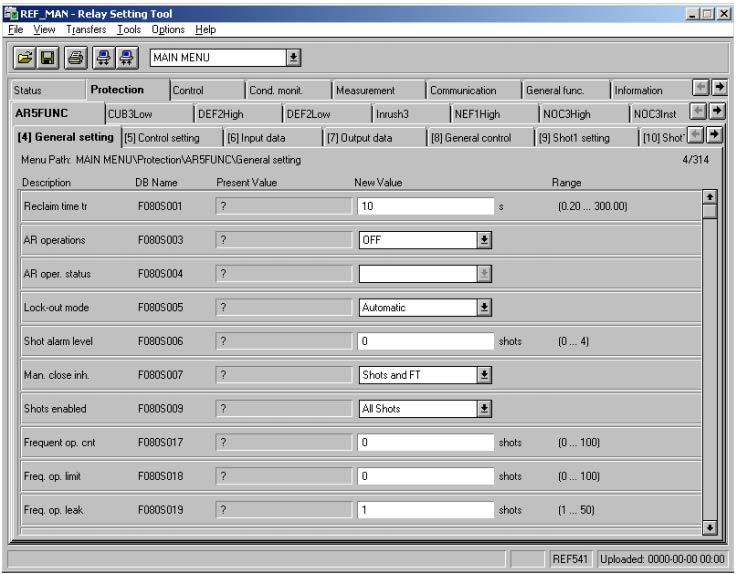Open the [6] Input data tab

pyautogui.click(x=273, y=138)
